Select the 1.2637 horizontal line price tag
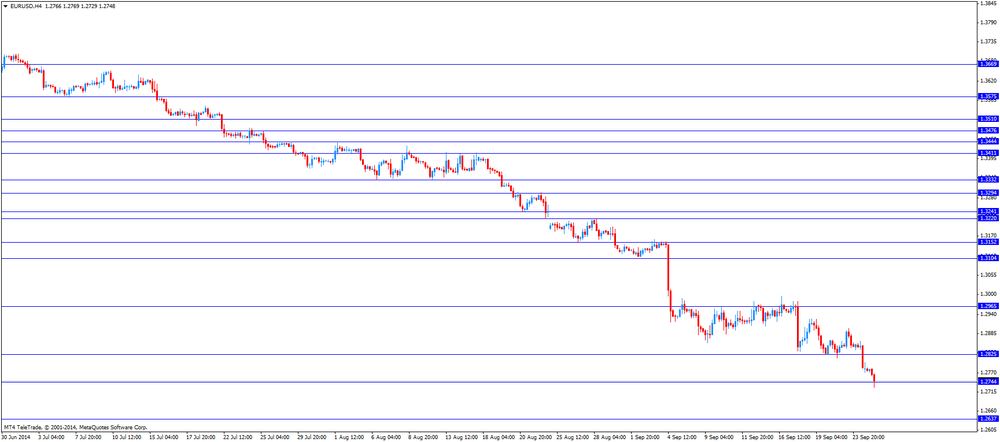Screen dimensions: 1000x442 click(988, 418)
